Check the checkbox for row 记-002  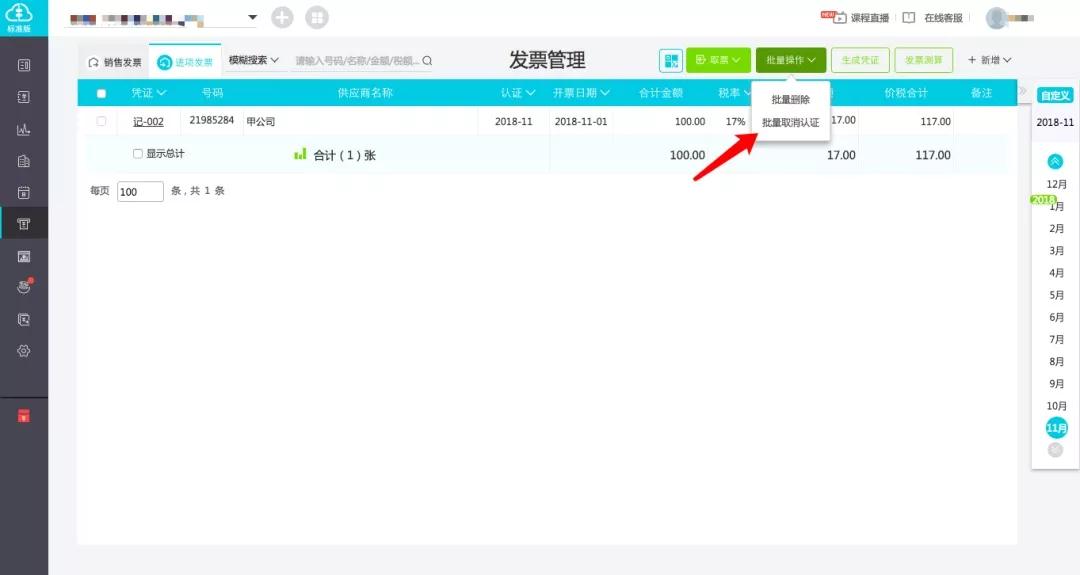coord(101,121)
